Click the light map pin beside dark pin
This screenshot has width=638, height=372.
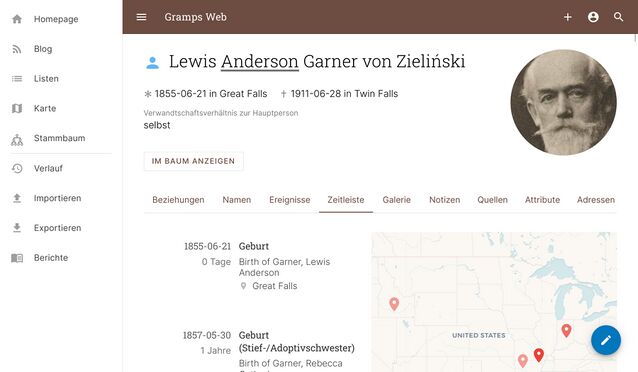[x=523, y=361]
